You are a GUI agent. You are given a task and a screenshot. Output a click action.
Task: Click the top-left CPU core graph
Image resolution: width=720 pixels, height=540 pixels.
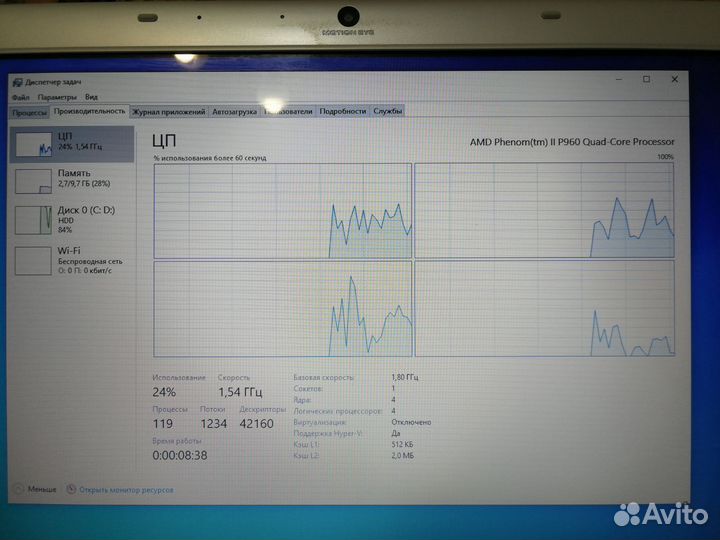coord(283,211)
